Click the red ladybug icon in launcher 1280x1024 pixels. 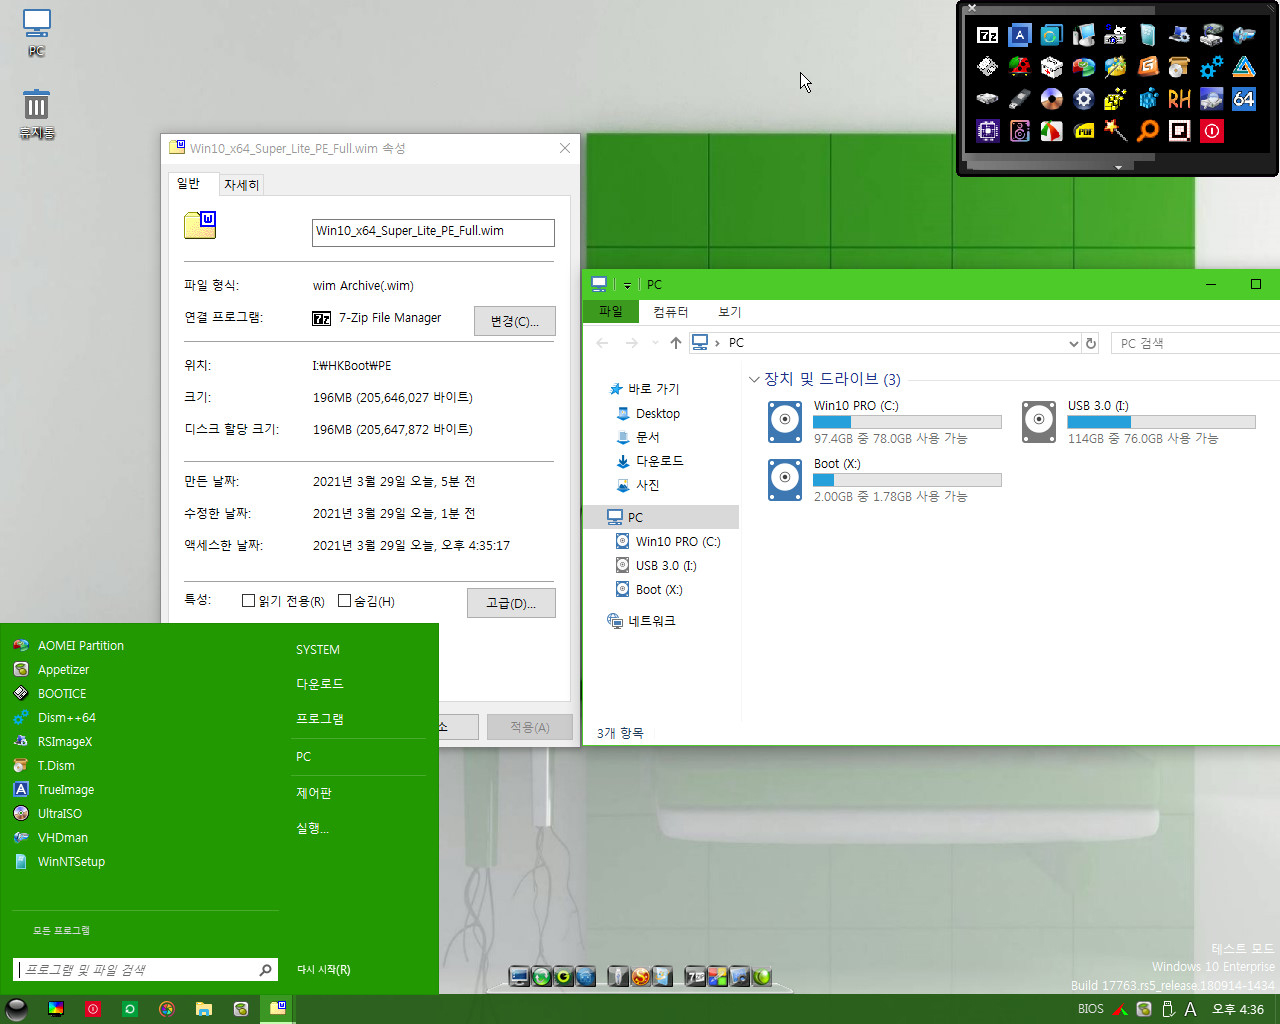coord(1019,67)
